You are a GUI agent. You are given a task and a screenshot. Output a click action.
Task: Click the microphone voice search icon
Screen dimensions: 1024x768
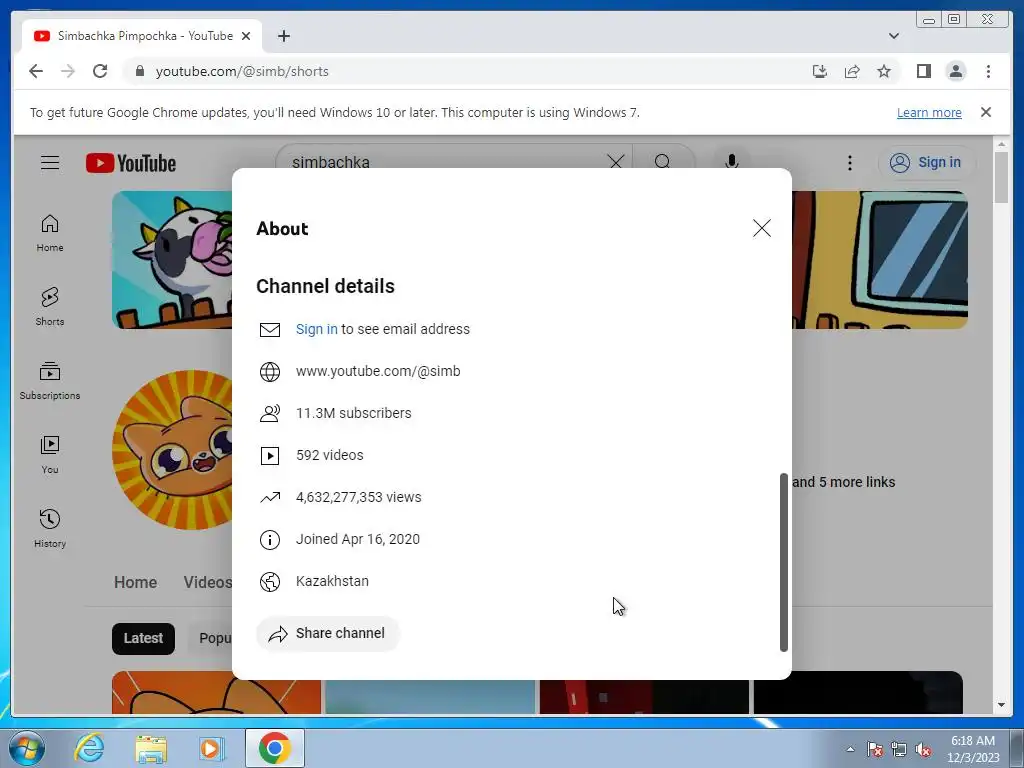731,162
